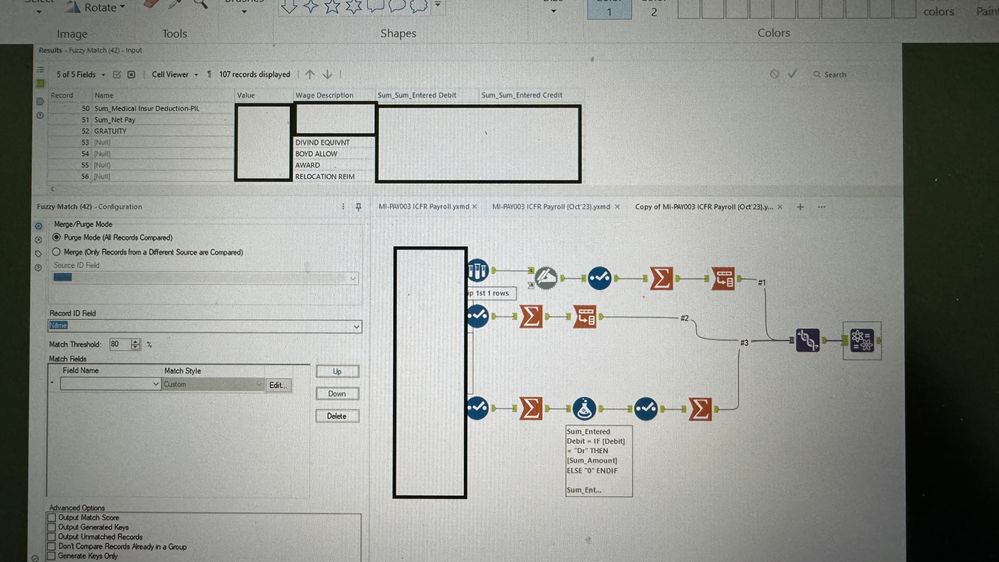This screenshot has width=999, height=562.
Task: Switch to Copy of MI-PAY003 ICFR Payroll tab
Action: point(704,206)
